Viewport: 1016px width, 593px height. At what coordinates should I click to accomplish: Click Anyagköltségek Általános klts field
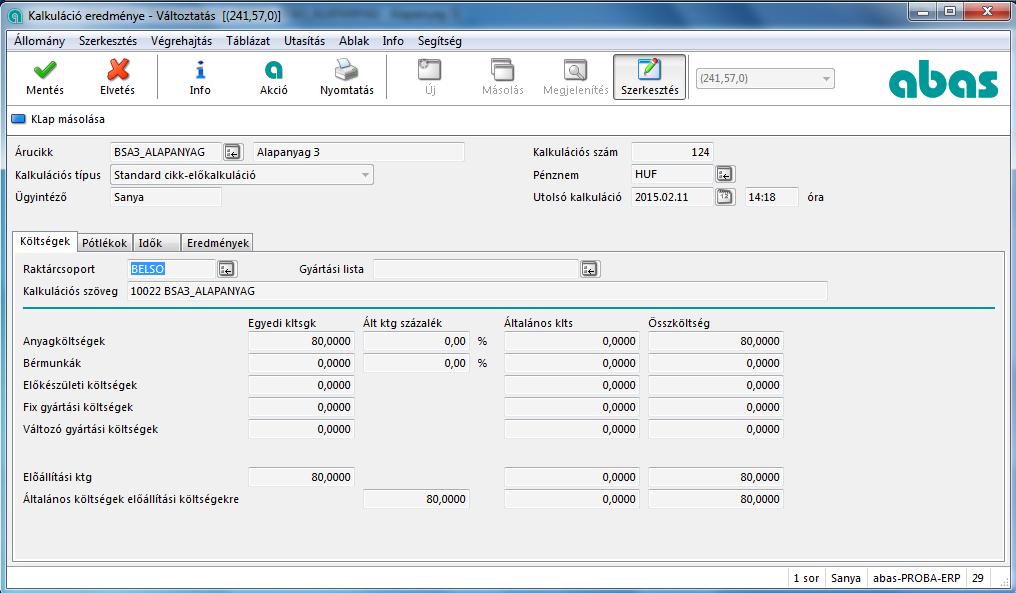click(x=572, y=341)
